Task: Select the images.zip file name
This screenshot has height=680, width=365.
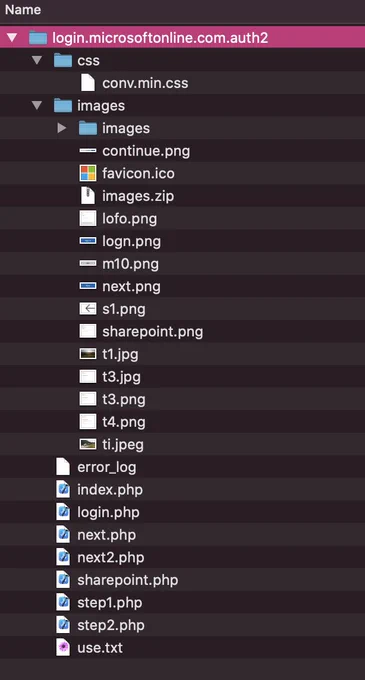Action: click(x=138, y=196)
